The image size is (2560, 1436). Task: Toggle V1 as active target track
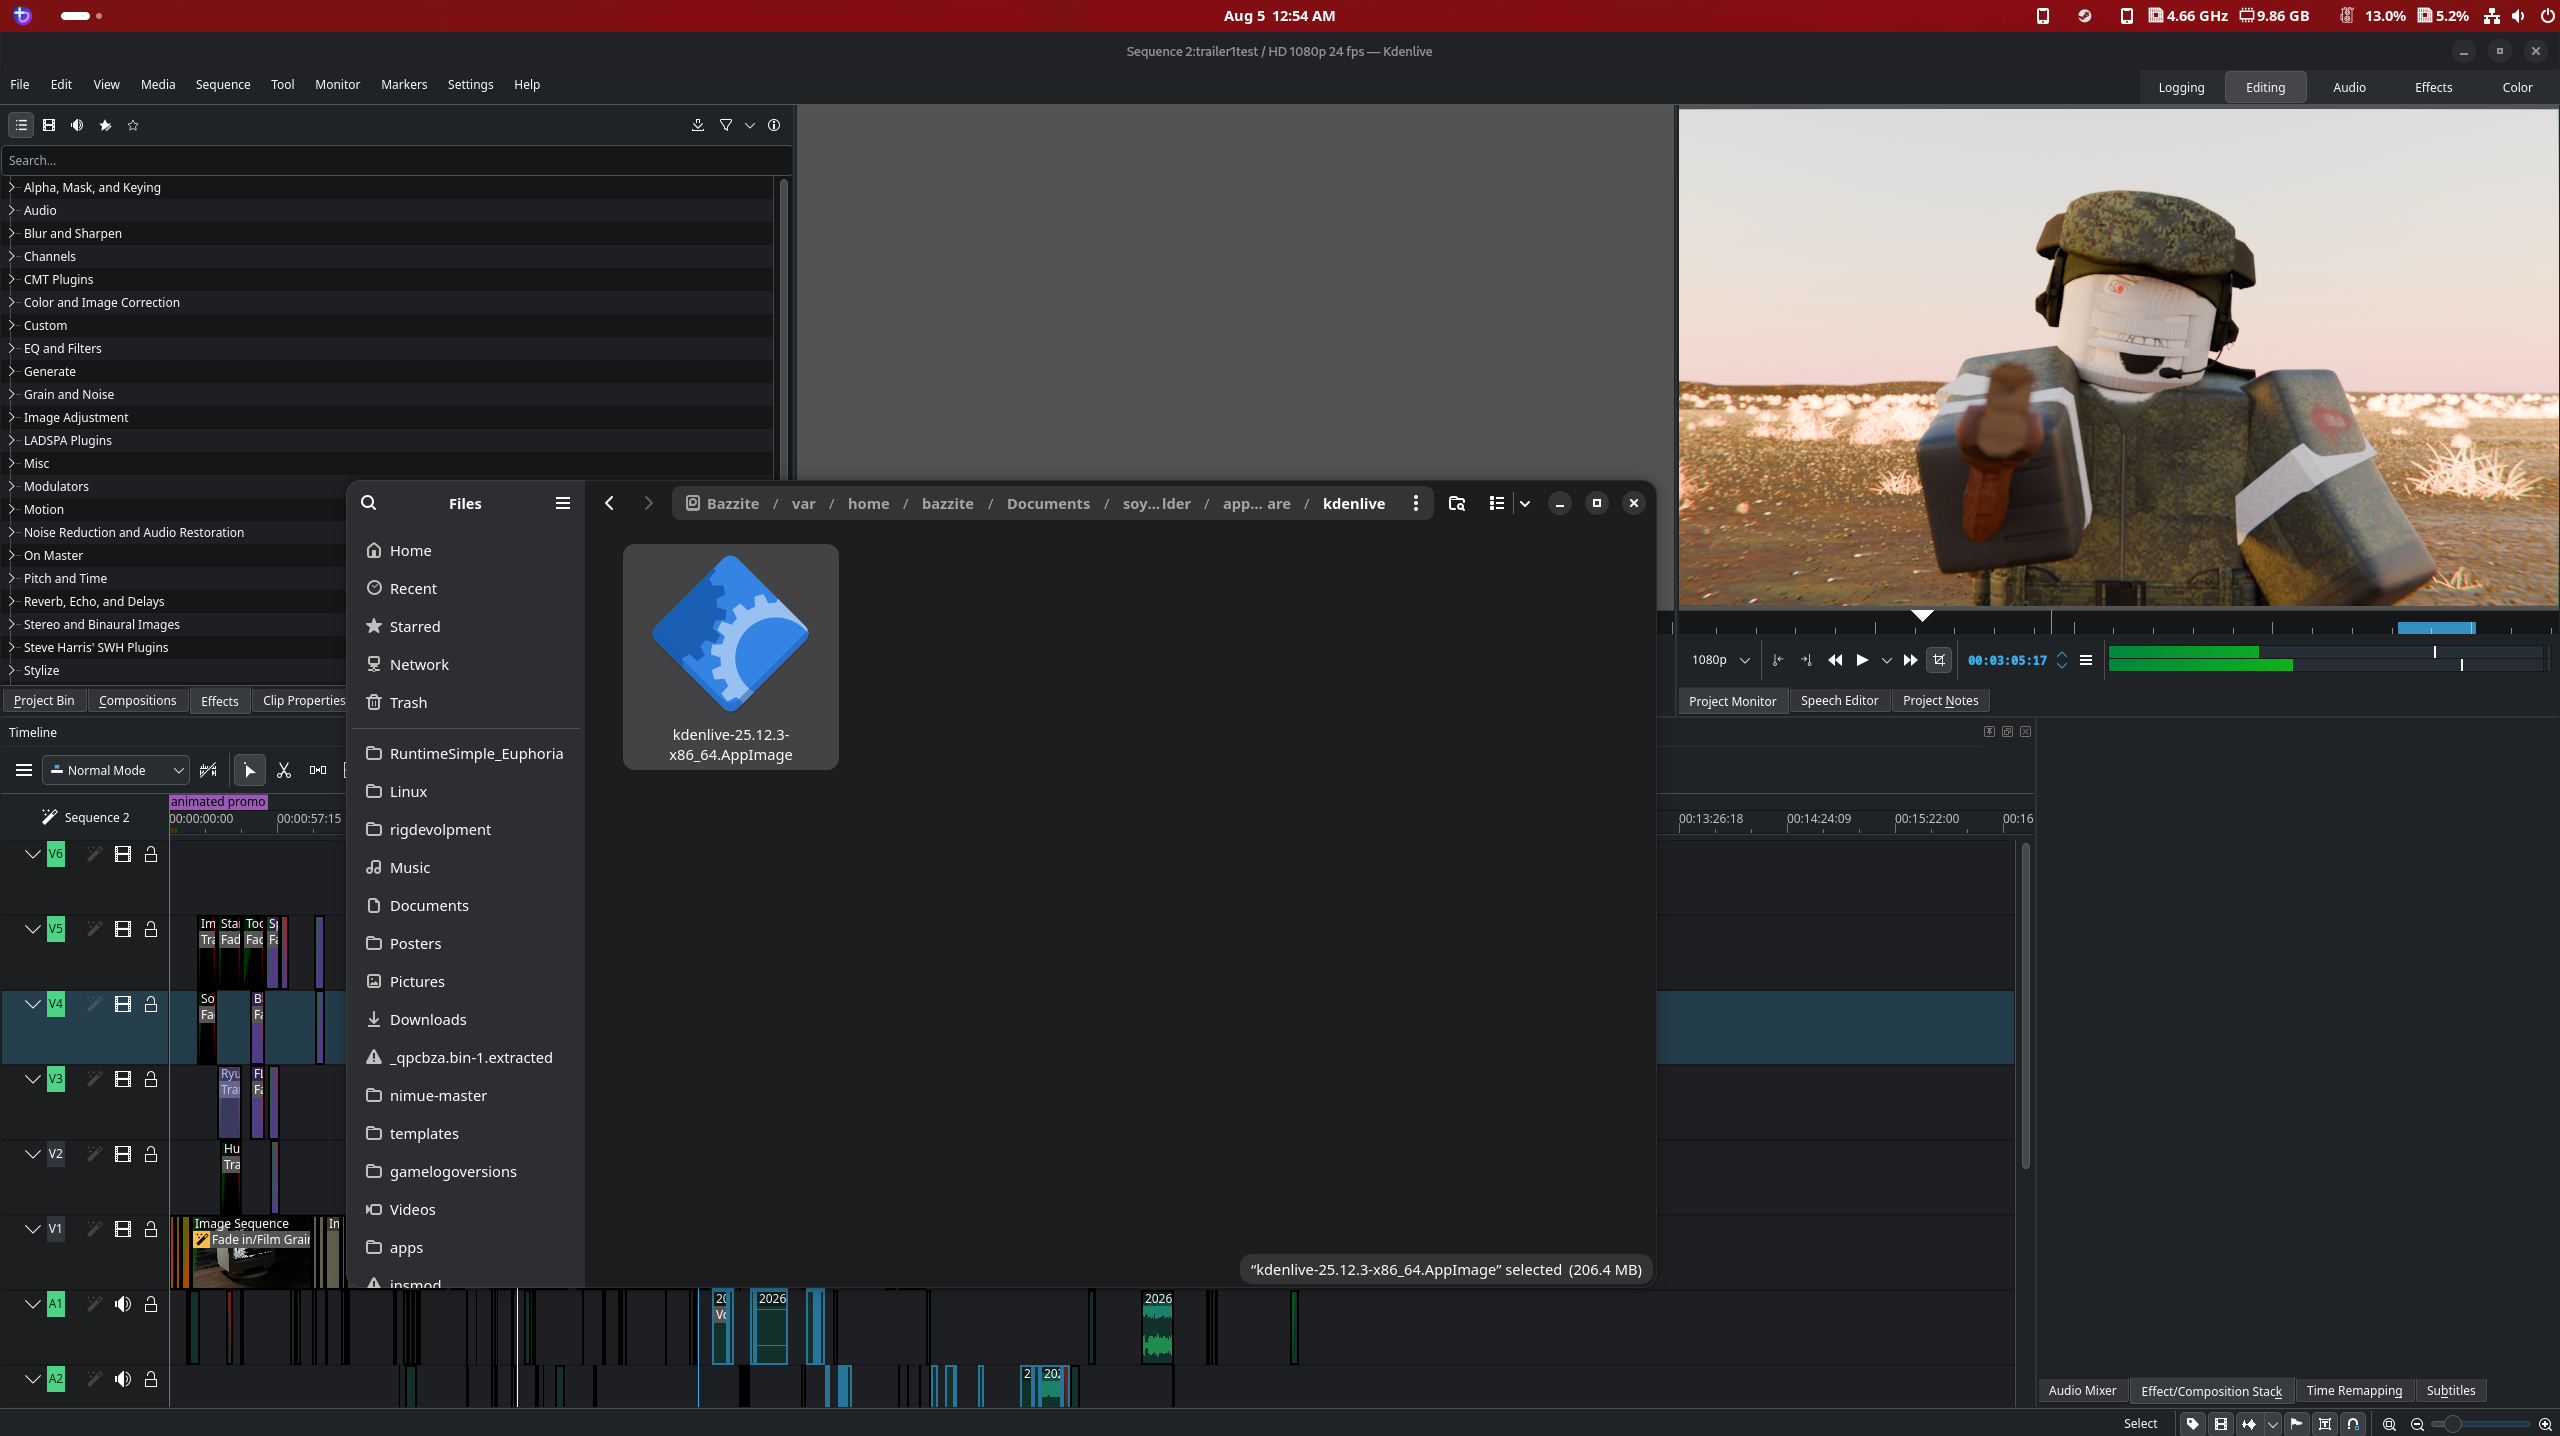[x=56, y=1229]
